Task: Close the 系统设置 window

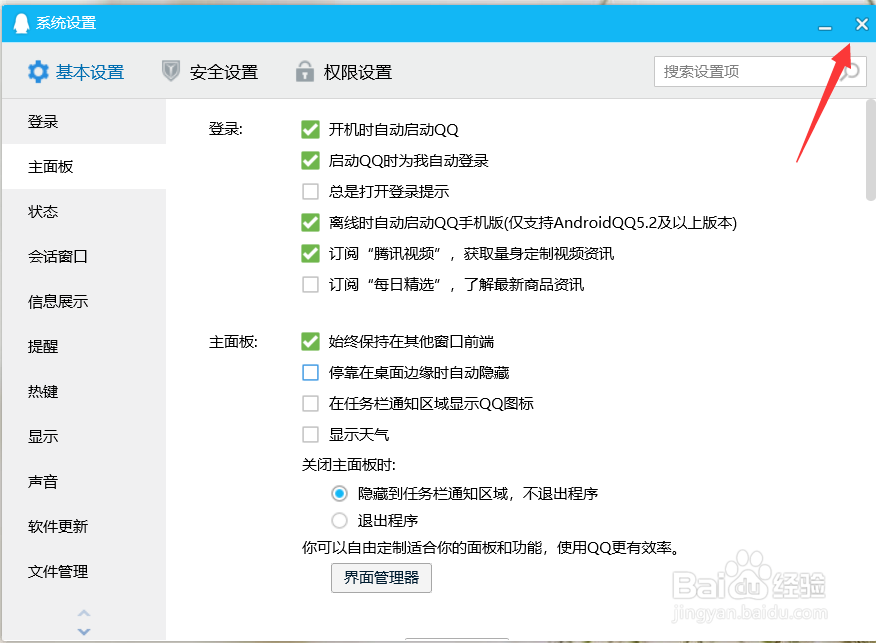Action: click(861, 24)
